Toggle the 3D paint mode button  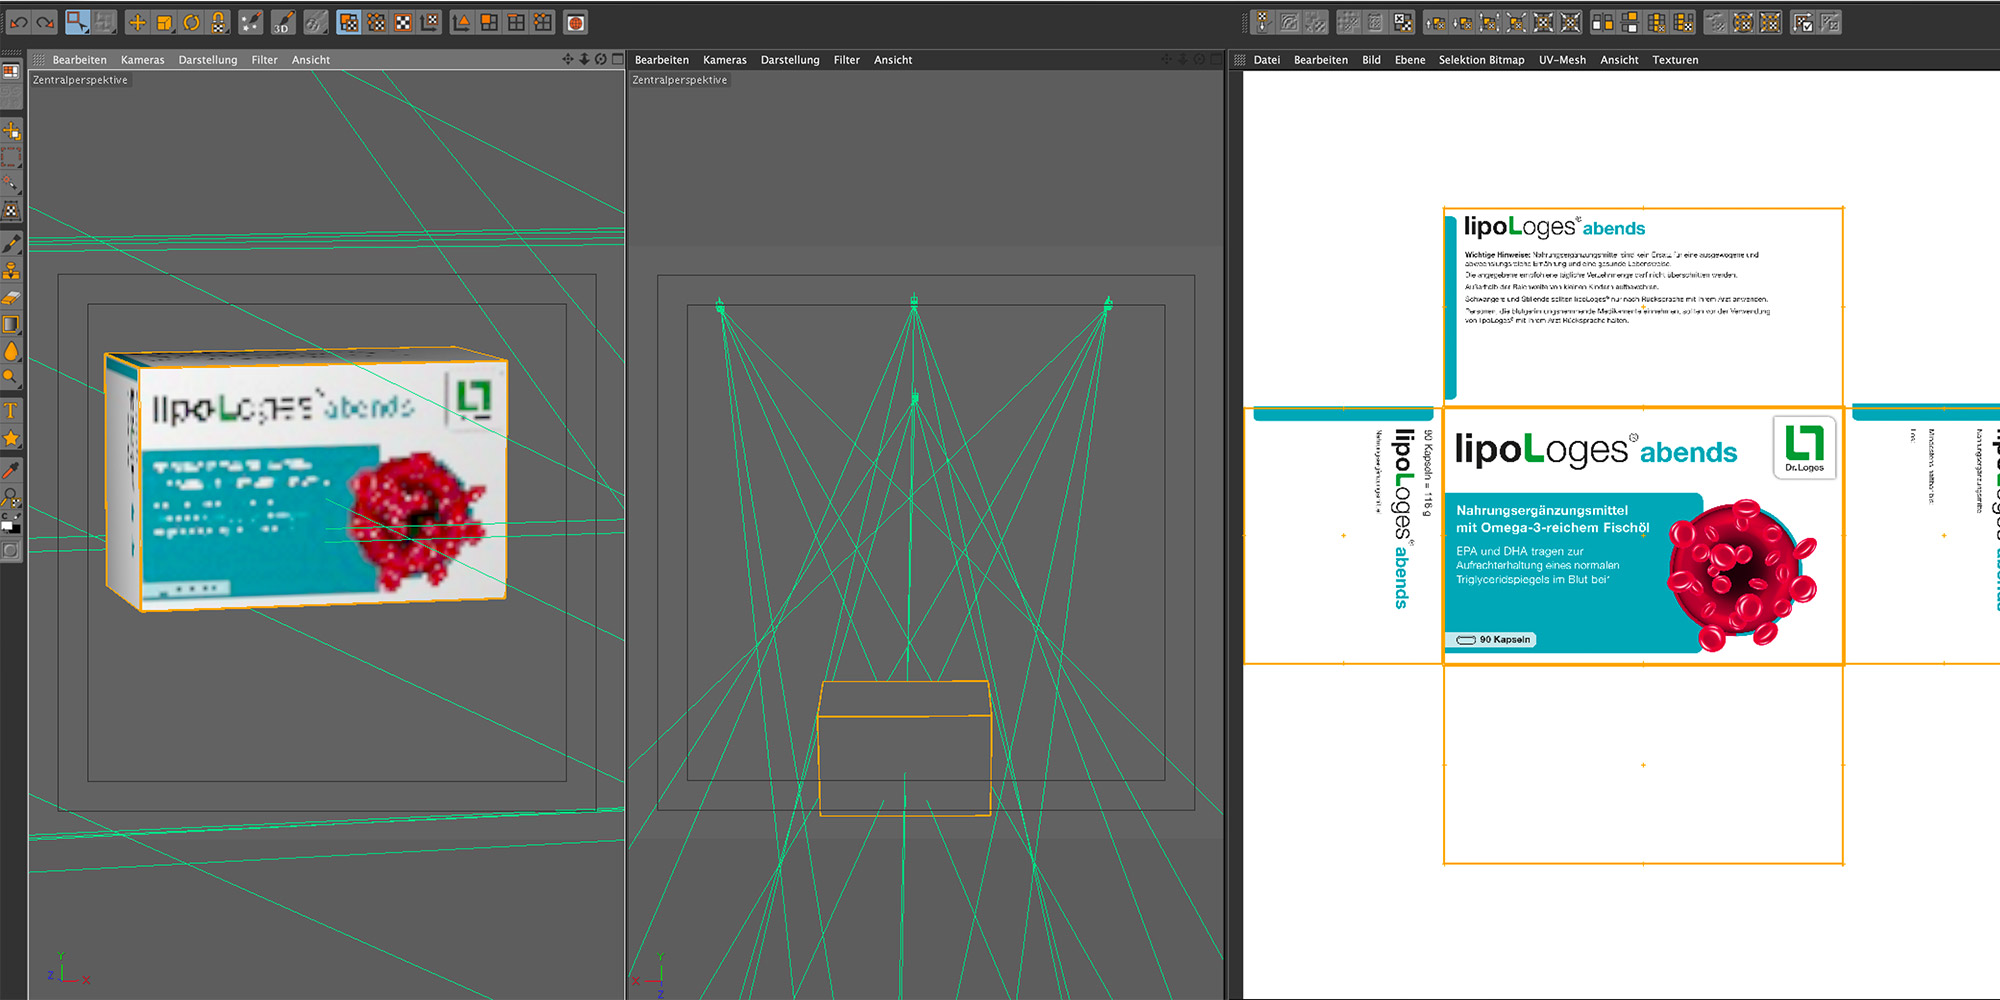[284, 22]
